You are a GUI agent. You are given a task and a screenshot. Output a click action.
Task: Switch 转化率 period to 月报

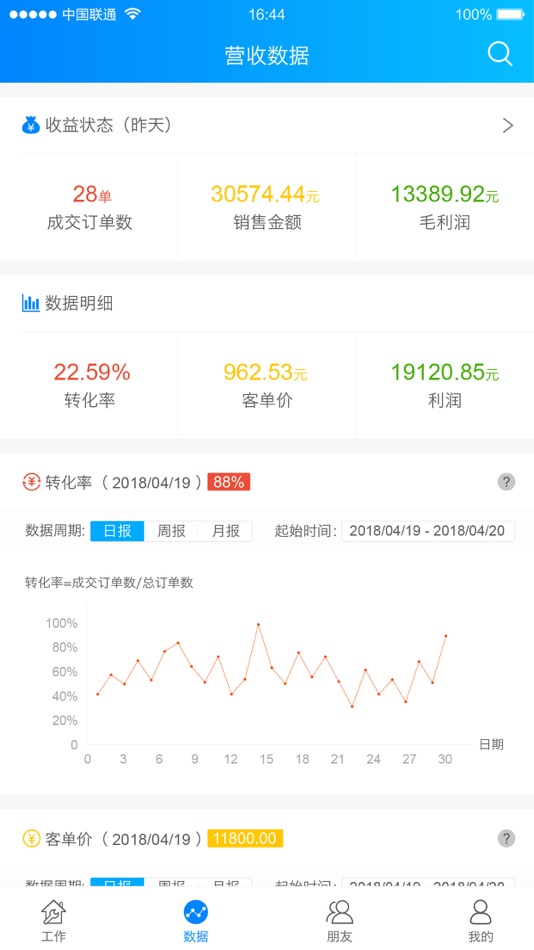click(225, 531)
